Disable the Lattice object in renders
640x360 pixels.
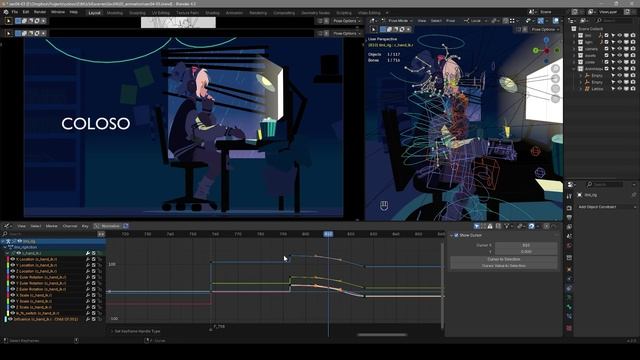[x=633, y=89]
